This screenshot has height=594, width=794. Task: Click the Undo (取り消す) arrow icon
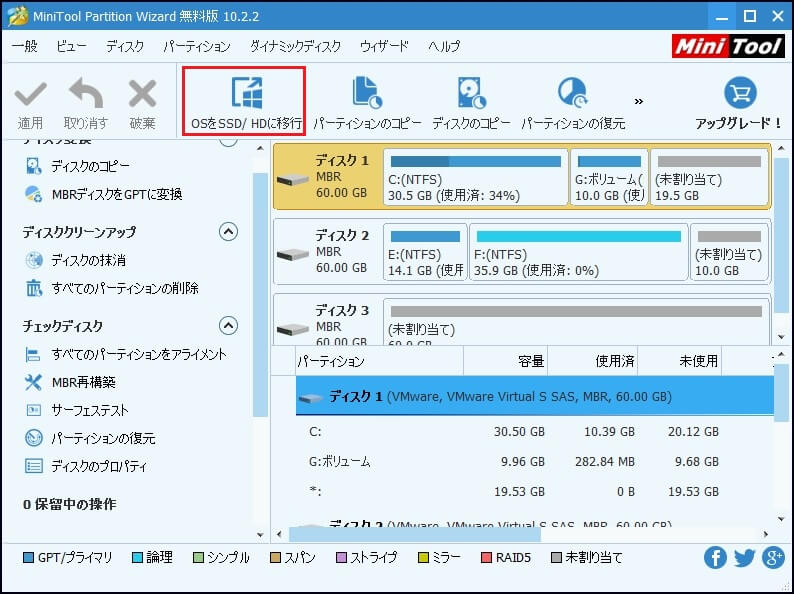[x=86, y=93]
